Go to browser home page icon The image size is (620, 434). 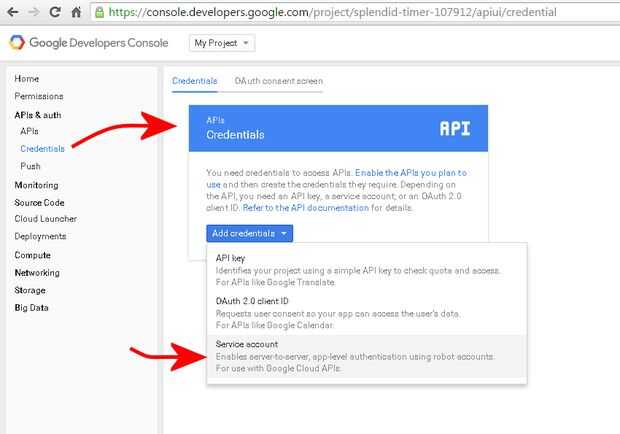pyautogui.click(x=76, y=12)
